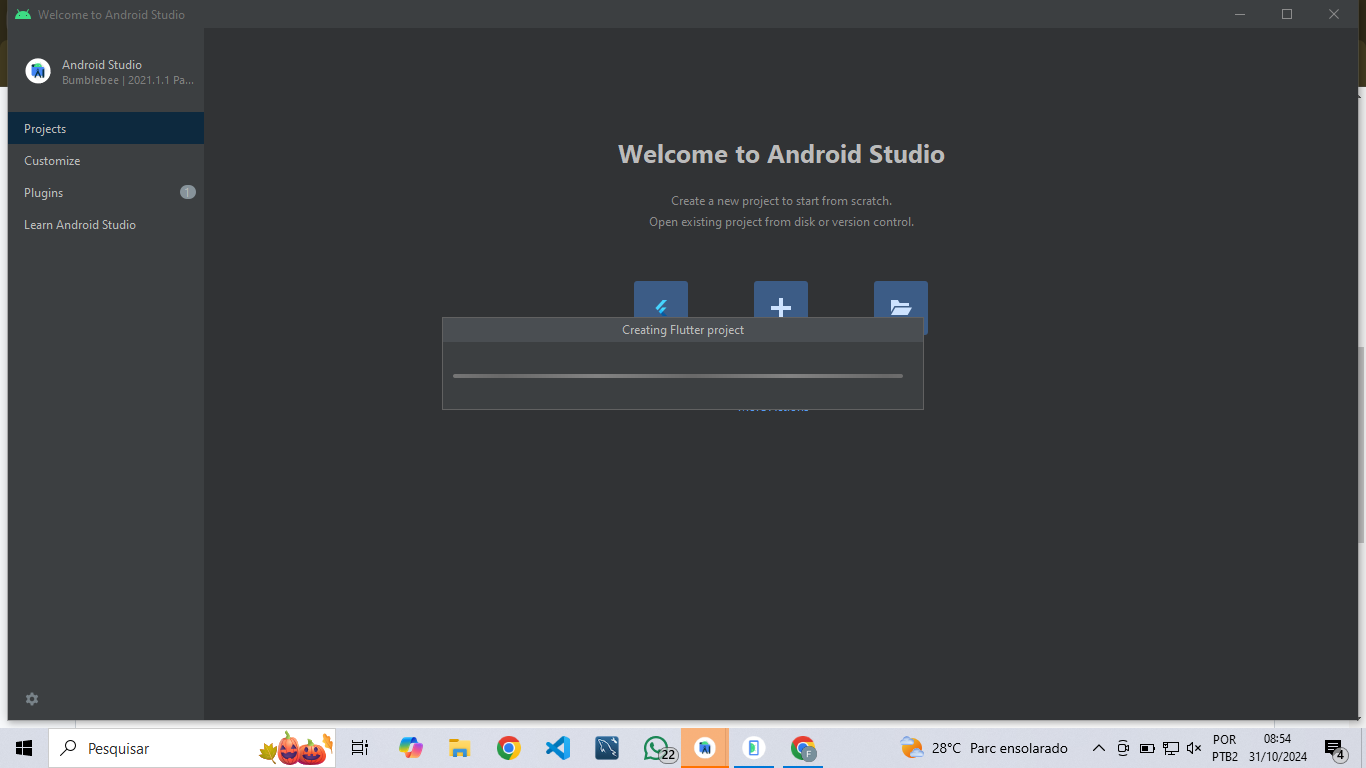The image size is (1366, 768).
Task: Click the Android Studio name in sidebar header
Action: click(102, 64)
